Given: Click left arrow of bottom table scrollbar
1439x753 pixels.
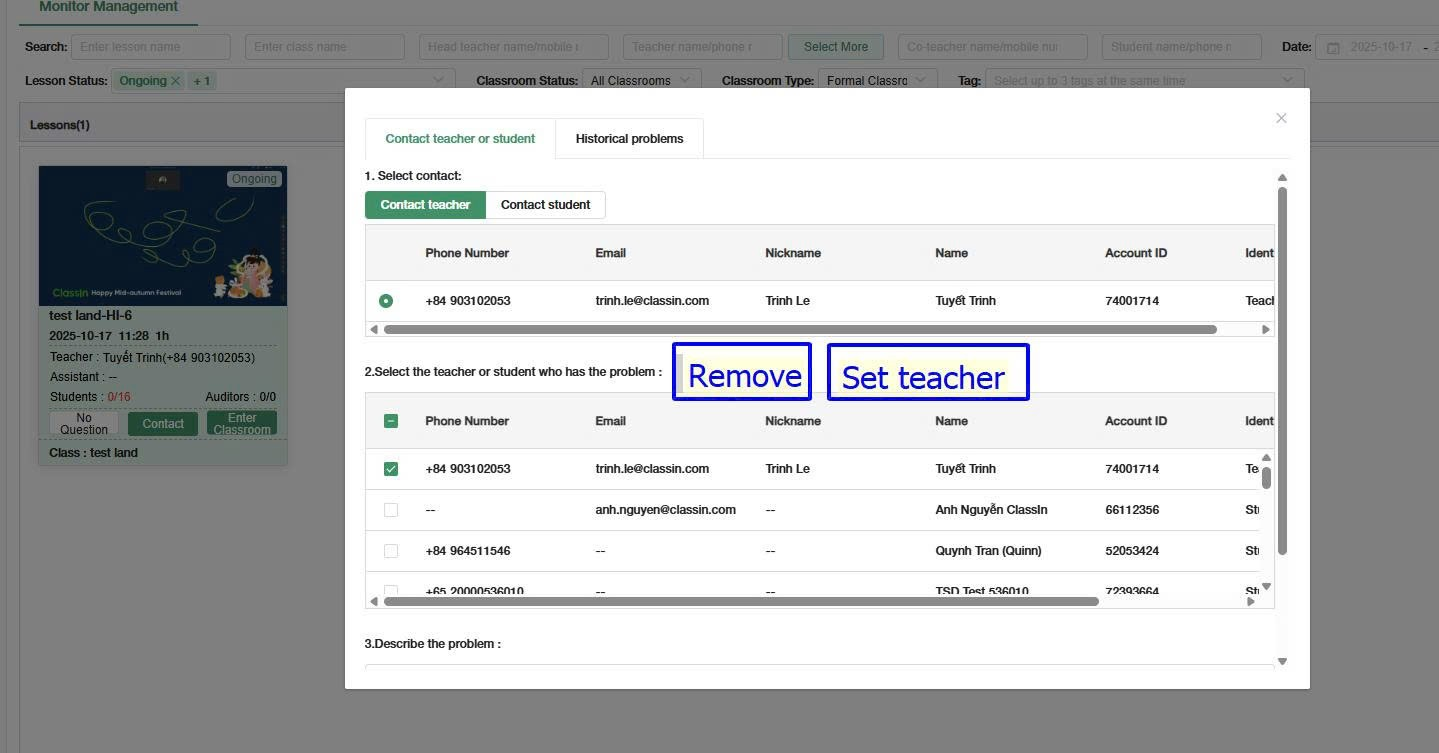Looking at the screenshot, I should 374,601.
